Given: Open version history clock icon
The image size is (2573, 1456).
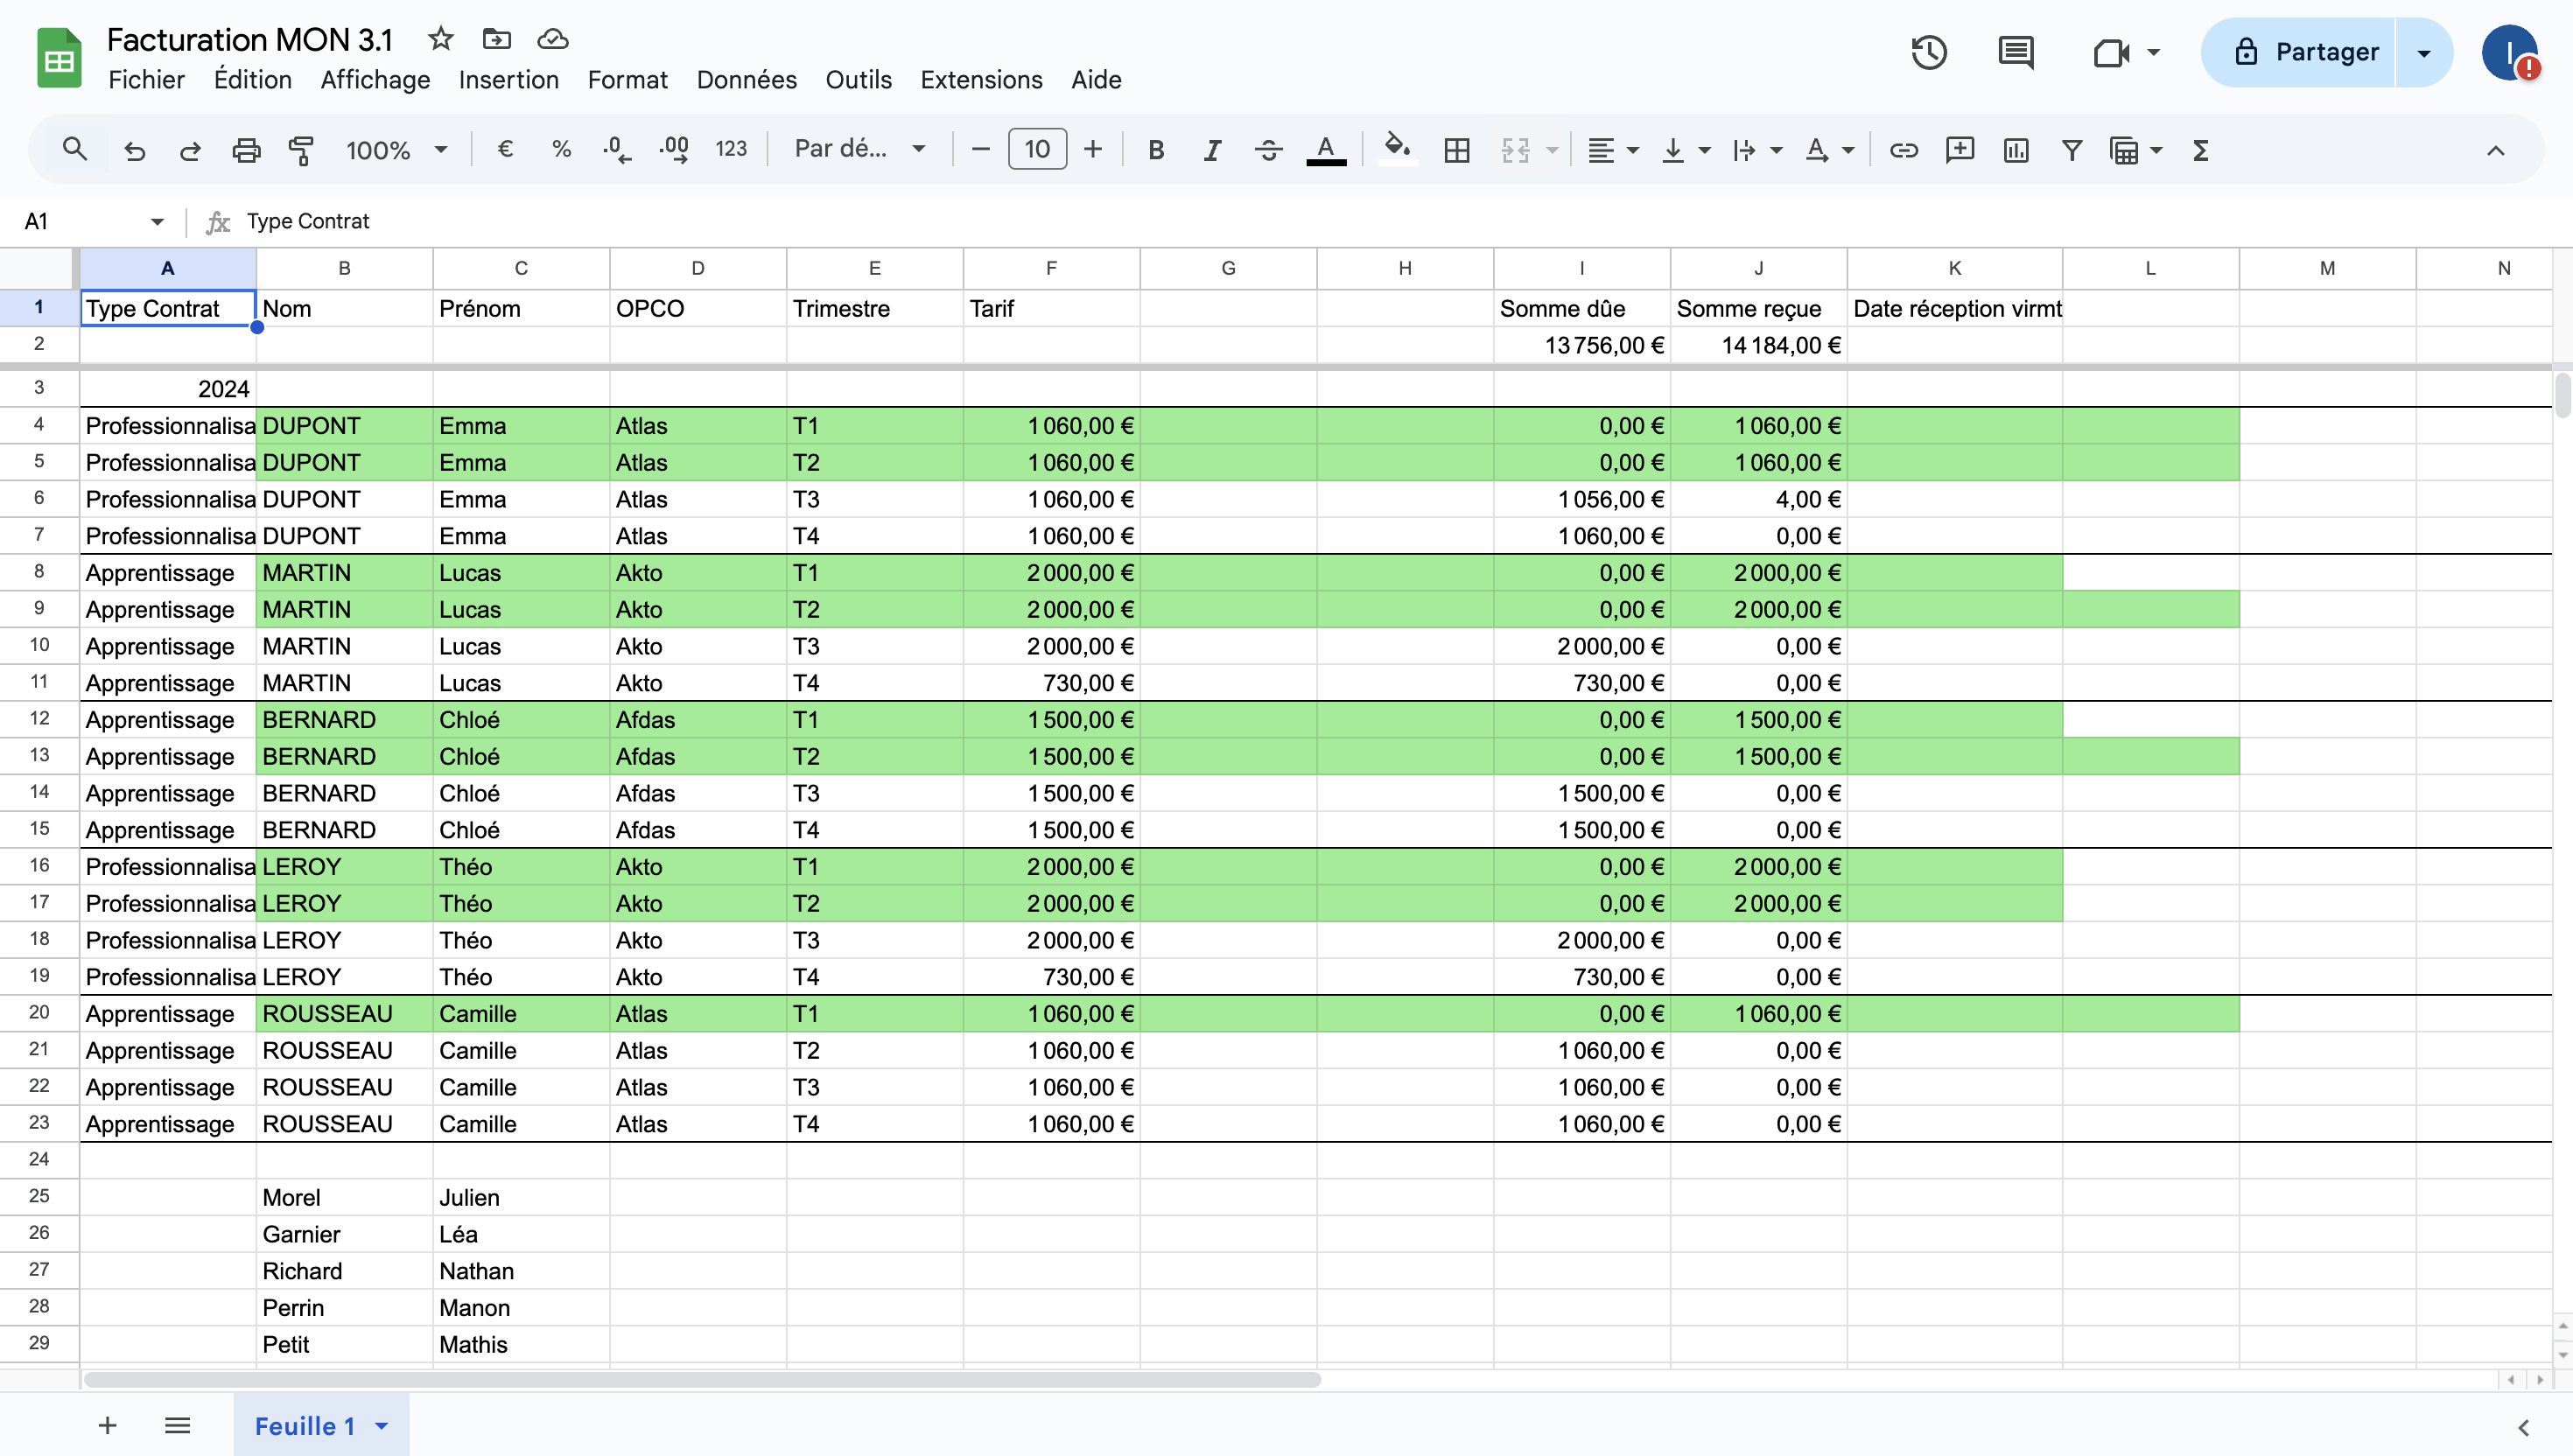Looking at the screenshot, I should click(1929, 52).
